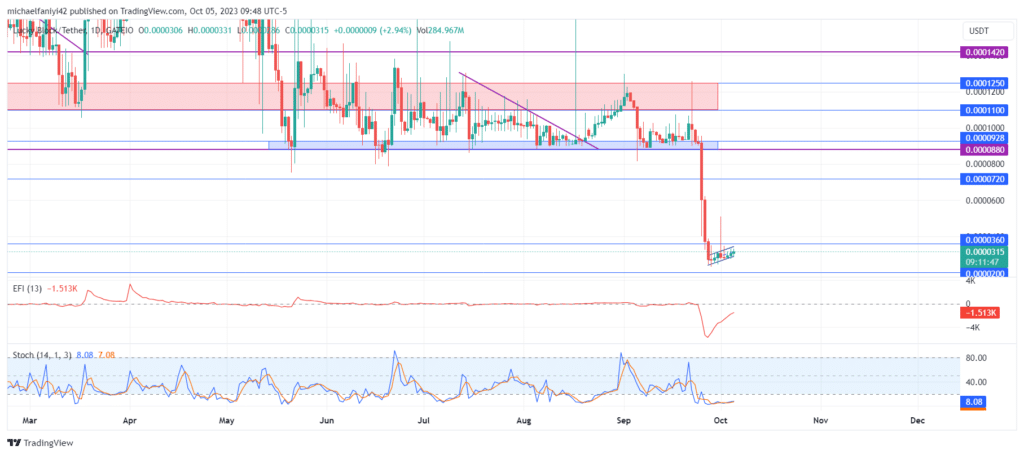Click the current price 0.0000315 label

pyautogui.click(x=985, y=252)
